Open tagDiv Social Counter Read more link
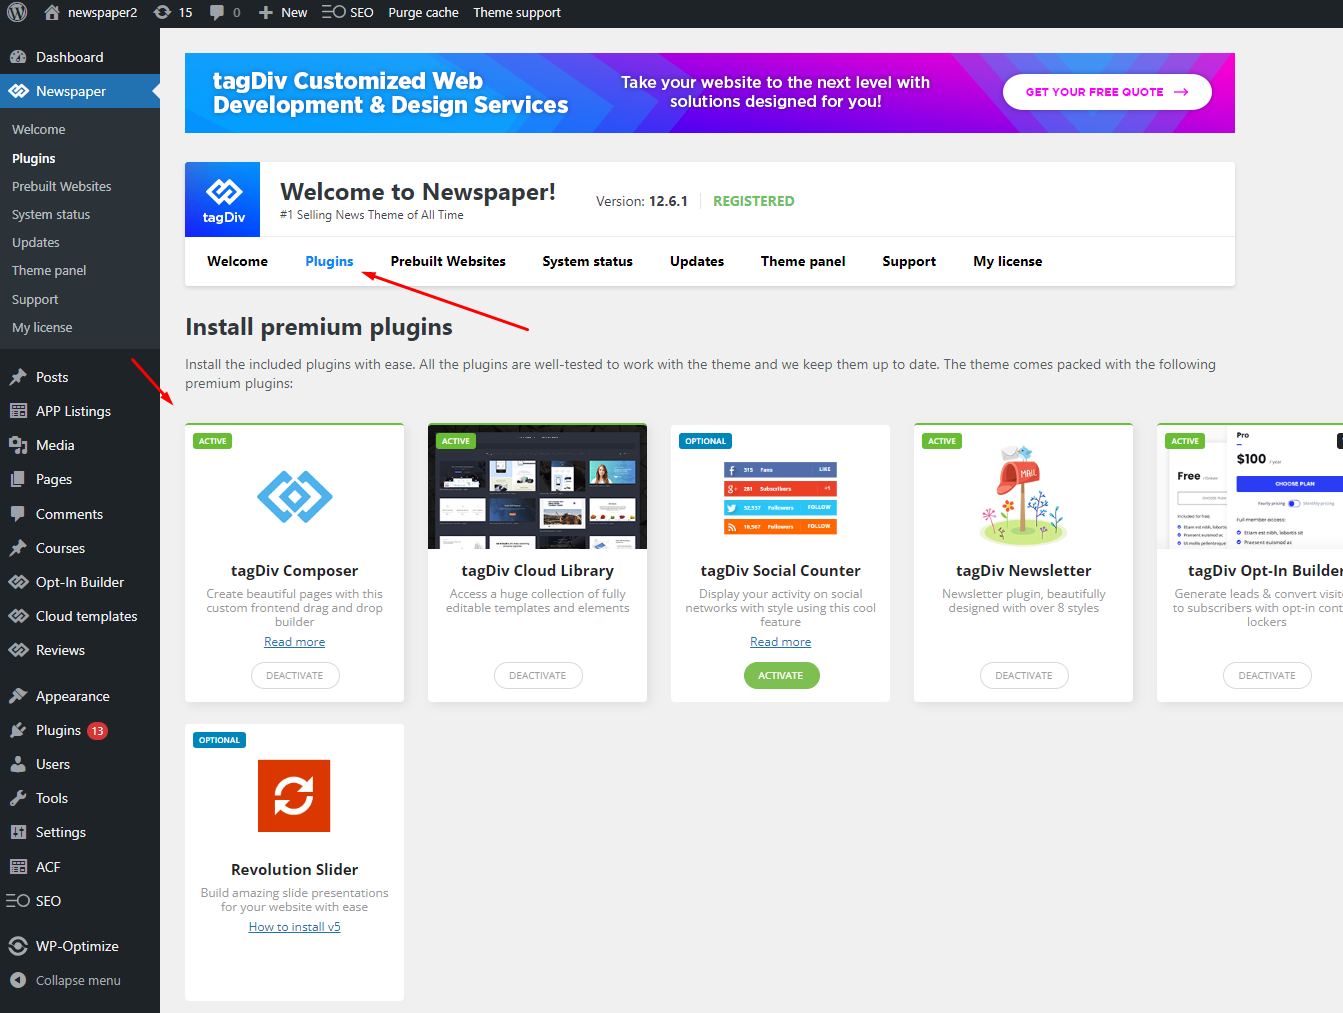Screen dimensions: 1343x1013 pyautogui.click(x=781, y=642)
